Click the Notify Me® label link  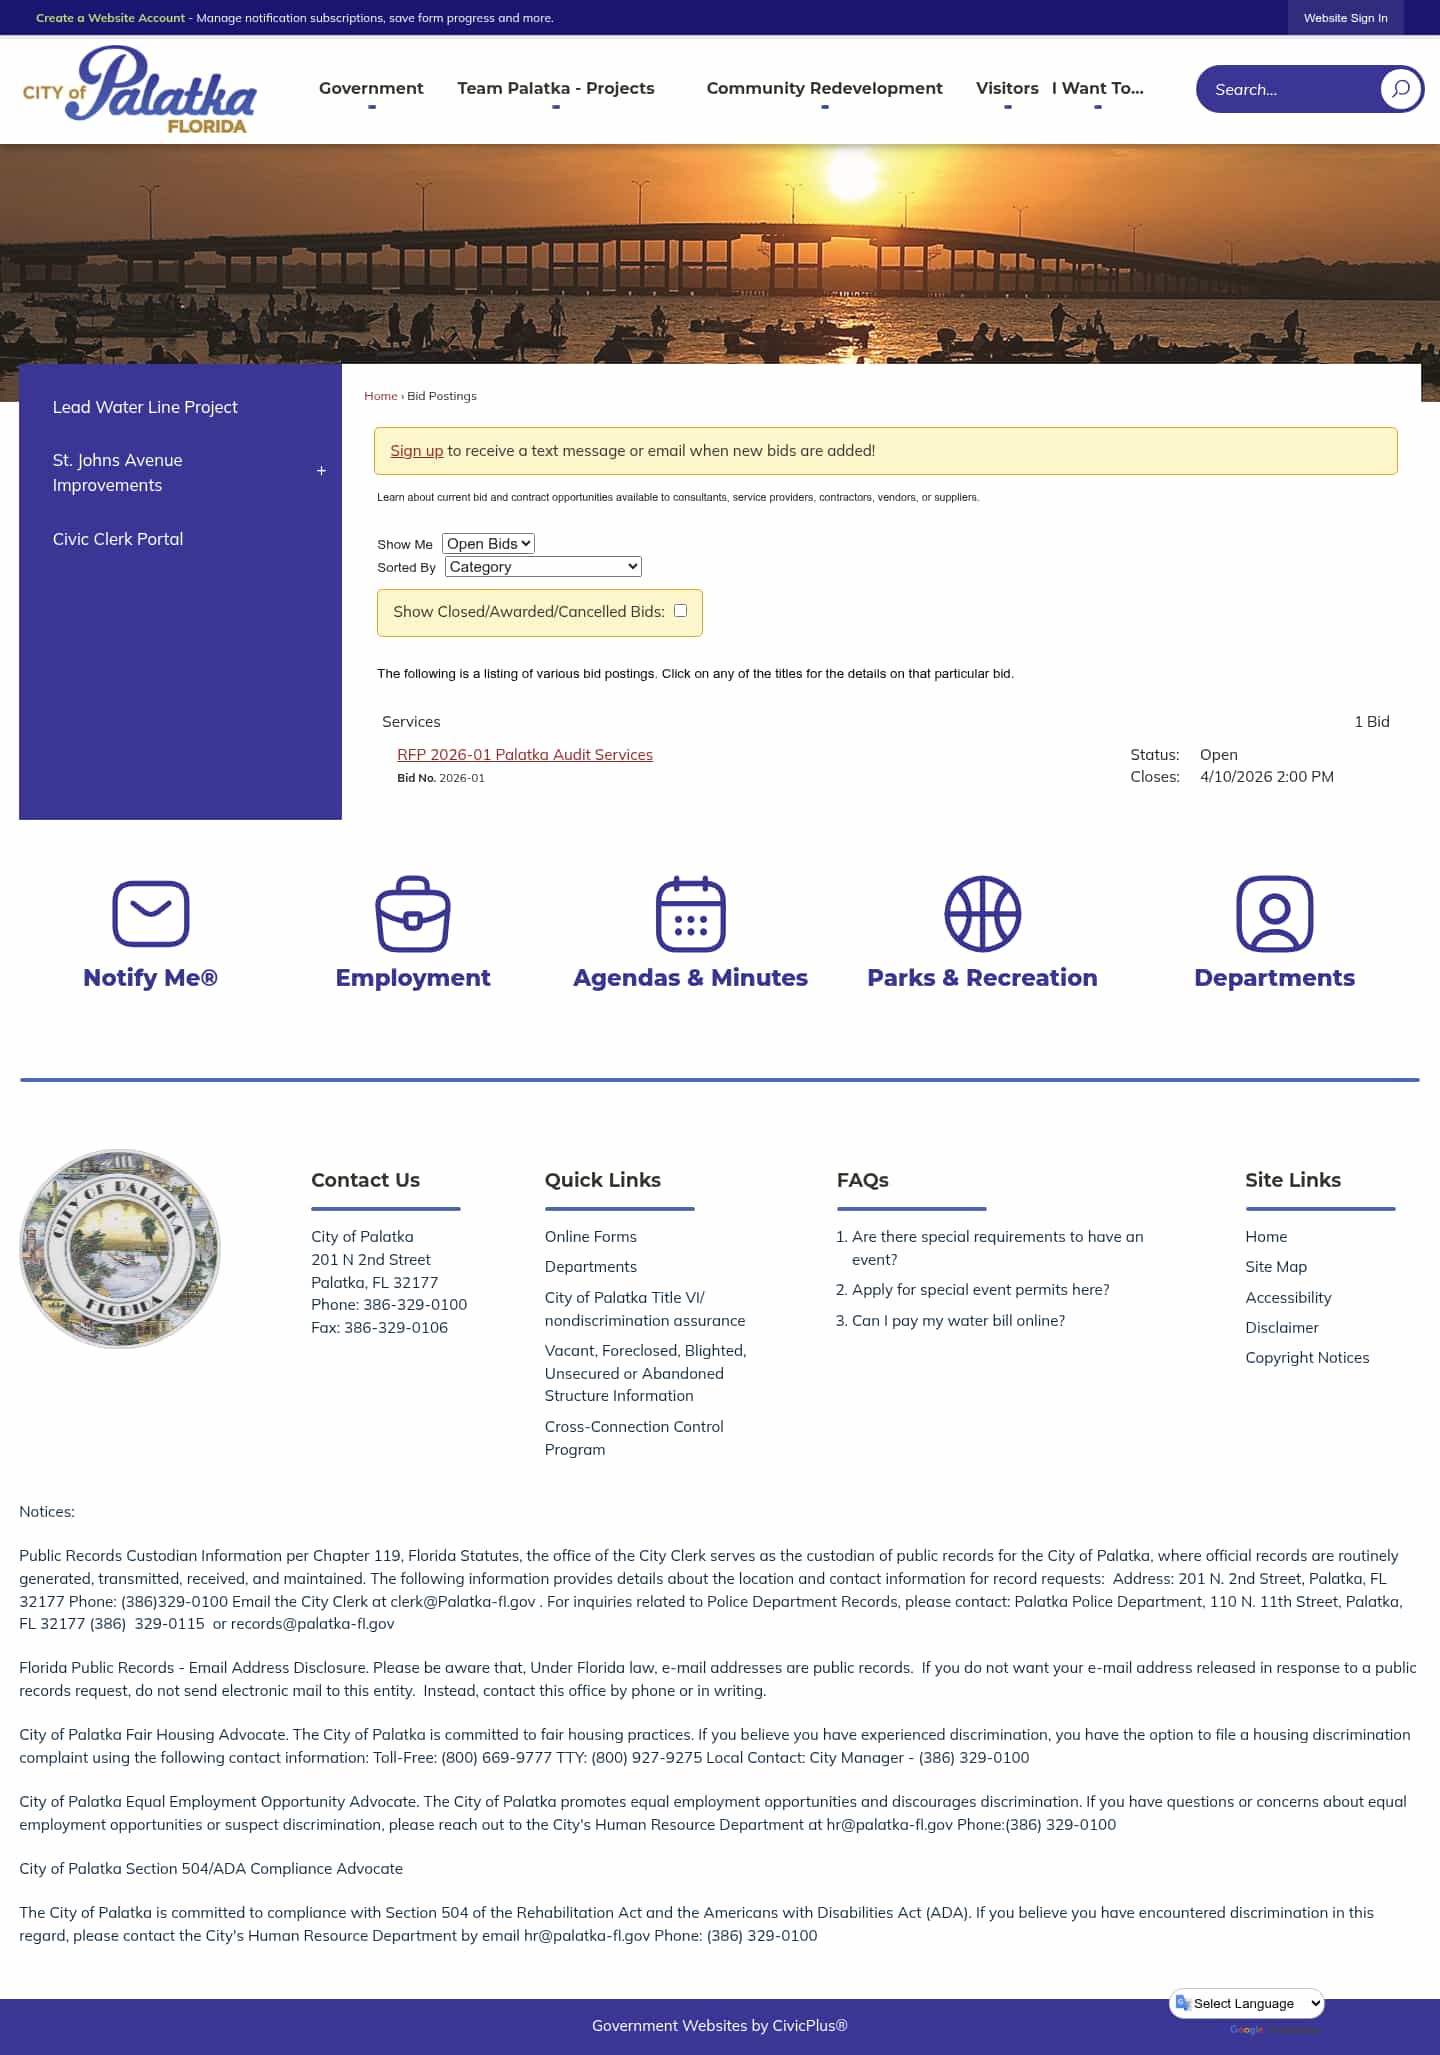[x=151, y=978]
